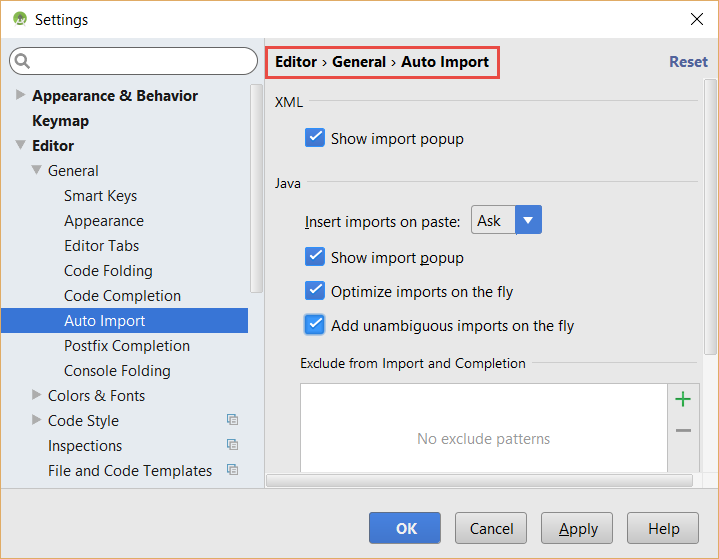Collapse the General tree node
This screenshot has height=559, width=719.
(37, 170)
